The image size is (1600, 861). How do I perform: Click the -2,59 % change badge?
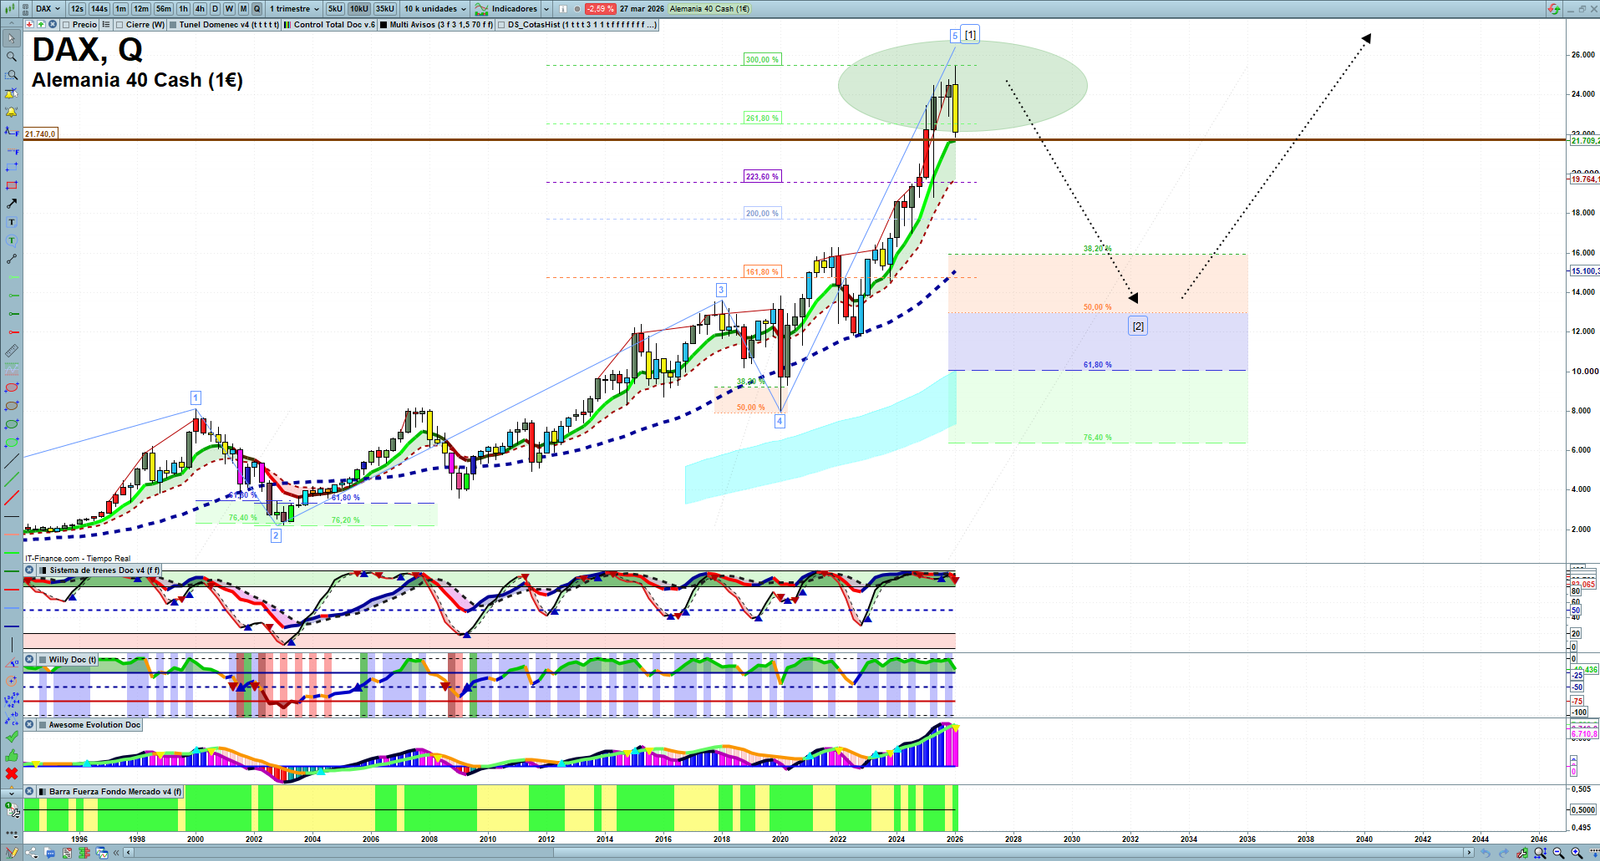pyautogui.click(x=600, y=9)
